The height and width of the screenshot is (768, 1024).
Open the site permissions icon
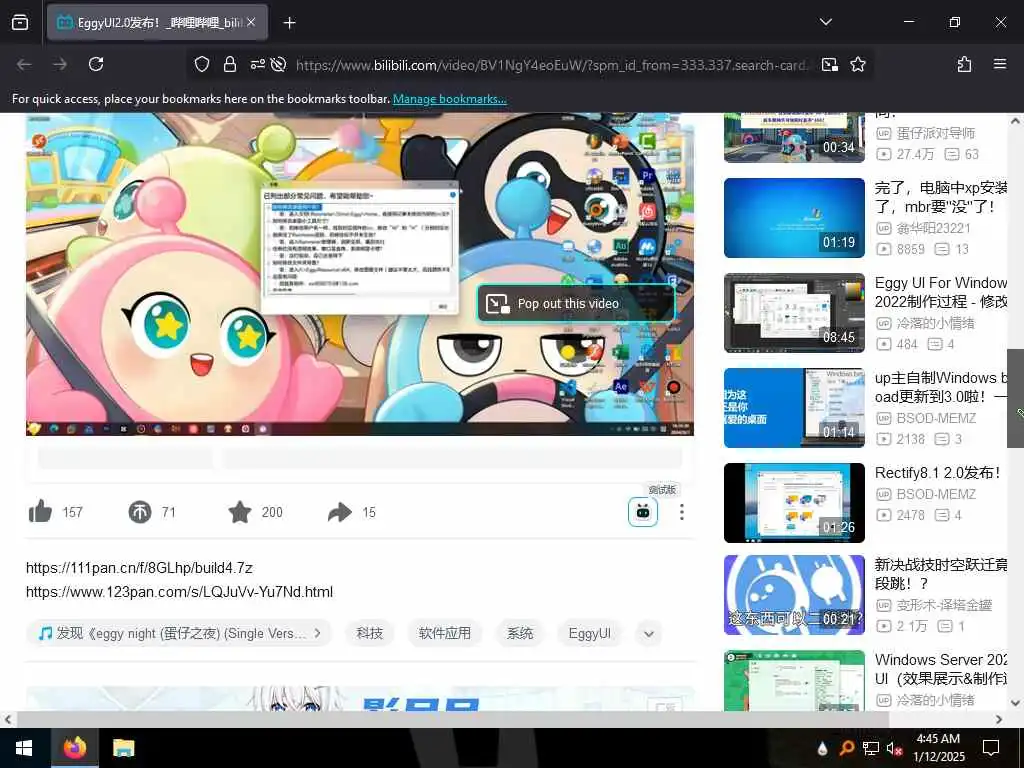[257, 64]
